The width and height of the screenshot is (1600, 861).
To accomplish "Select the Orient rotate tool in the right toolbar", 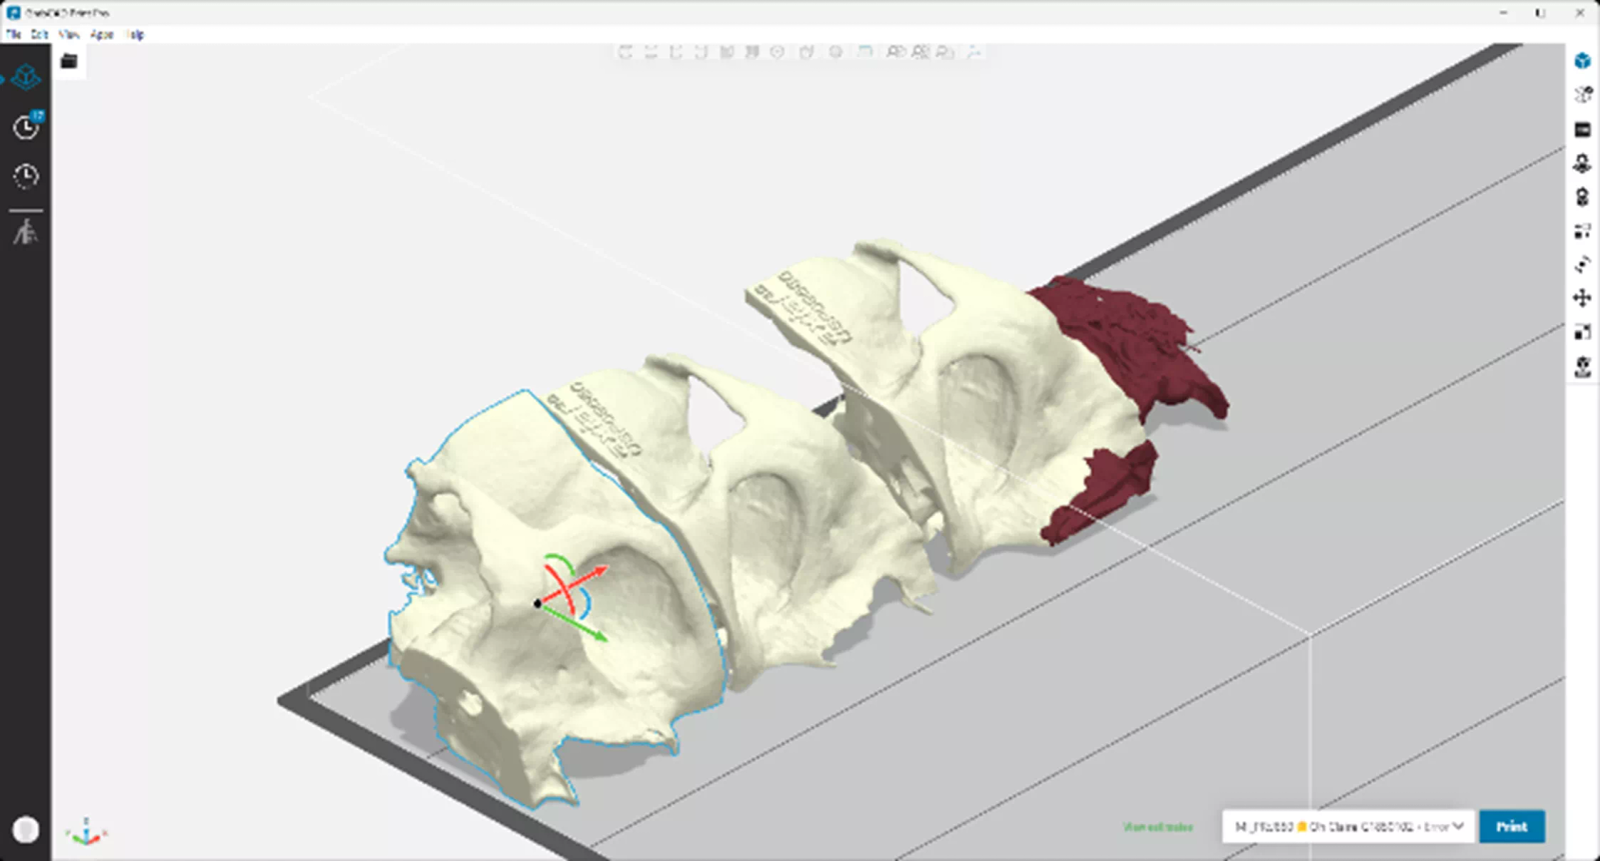I will tap(1582, 265).
